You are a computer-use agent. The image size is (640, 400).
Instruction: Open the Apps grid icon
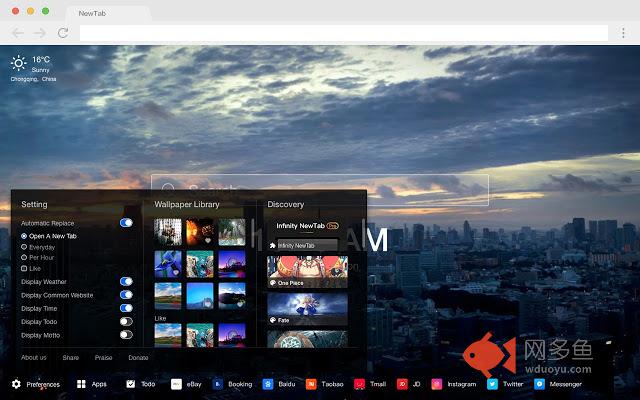[81, 384]
